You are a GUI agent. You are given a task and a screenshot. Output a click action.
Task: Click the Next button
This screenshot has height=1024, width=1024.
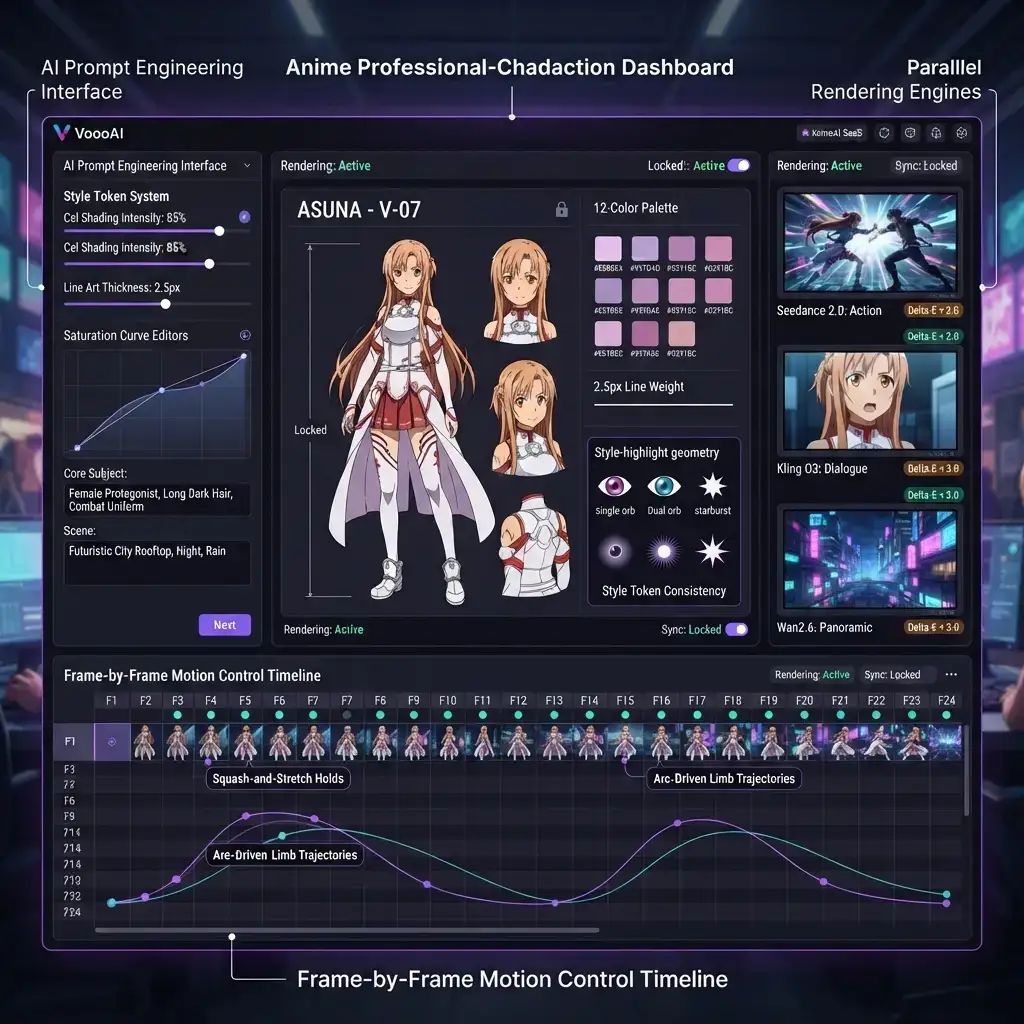tap(225, 625)
